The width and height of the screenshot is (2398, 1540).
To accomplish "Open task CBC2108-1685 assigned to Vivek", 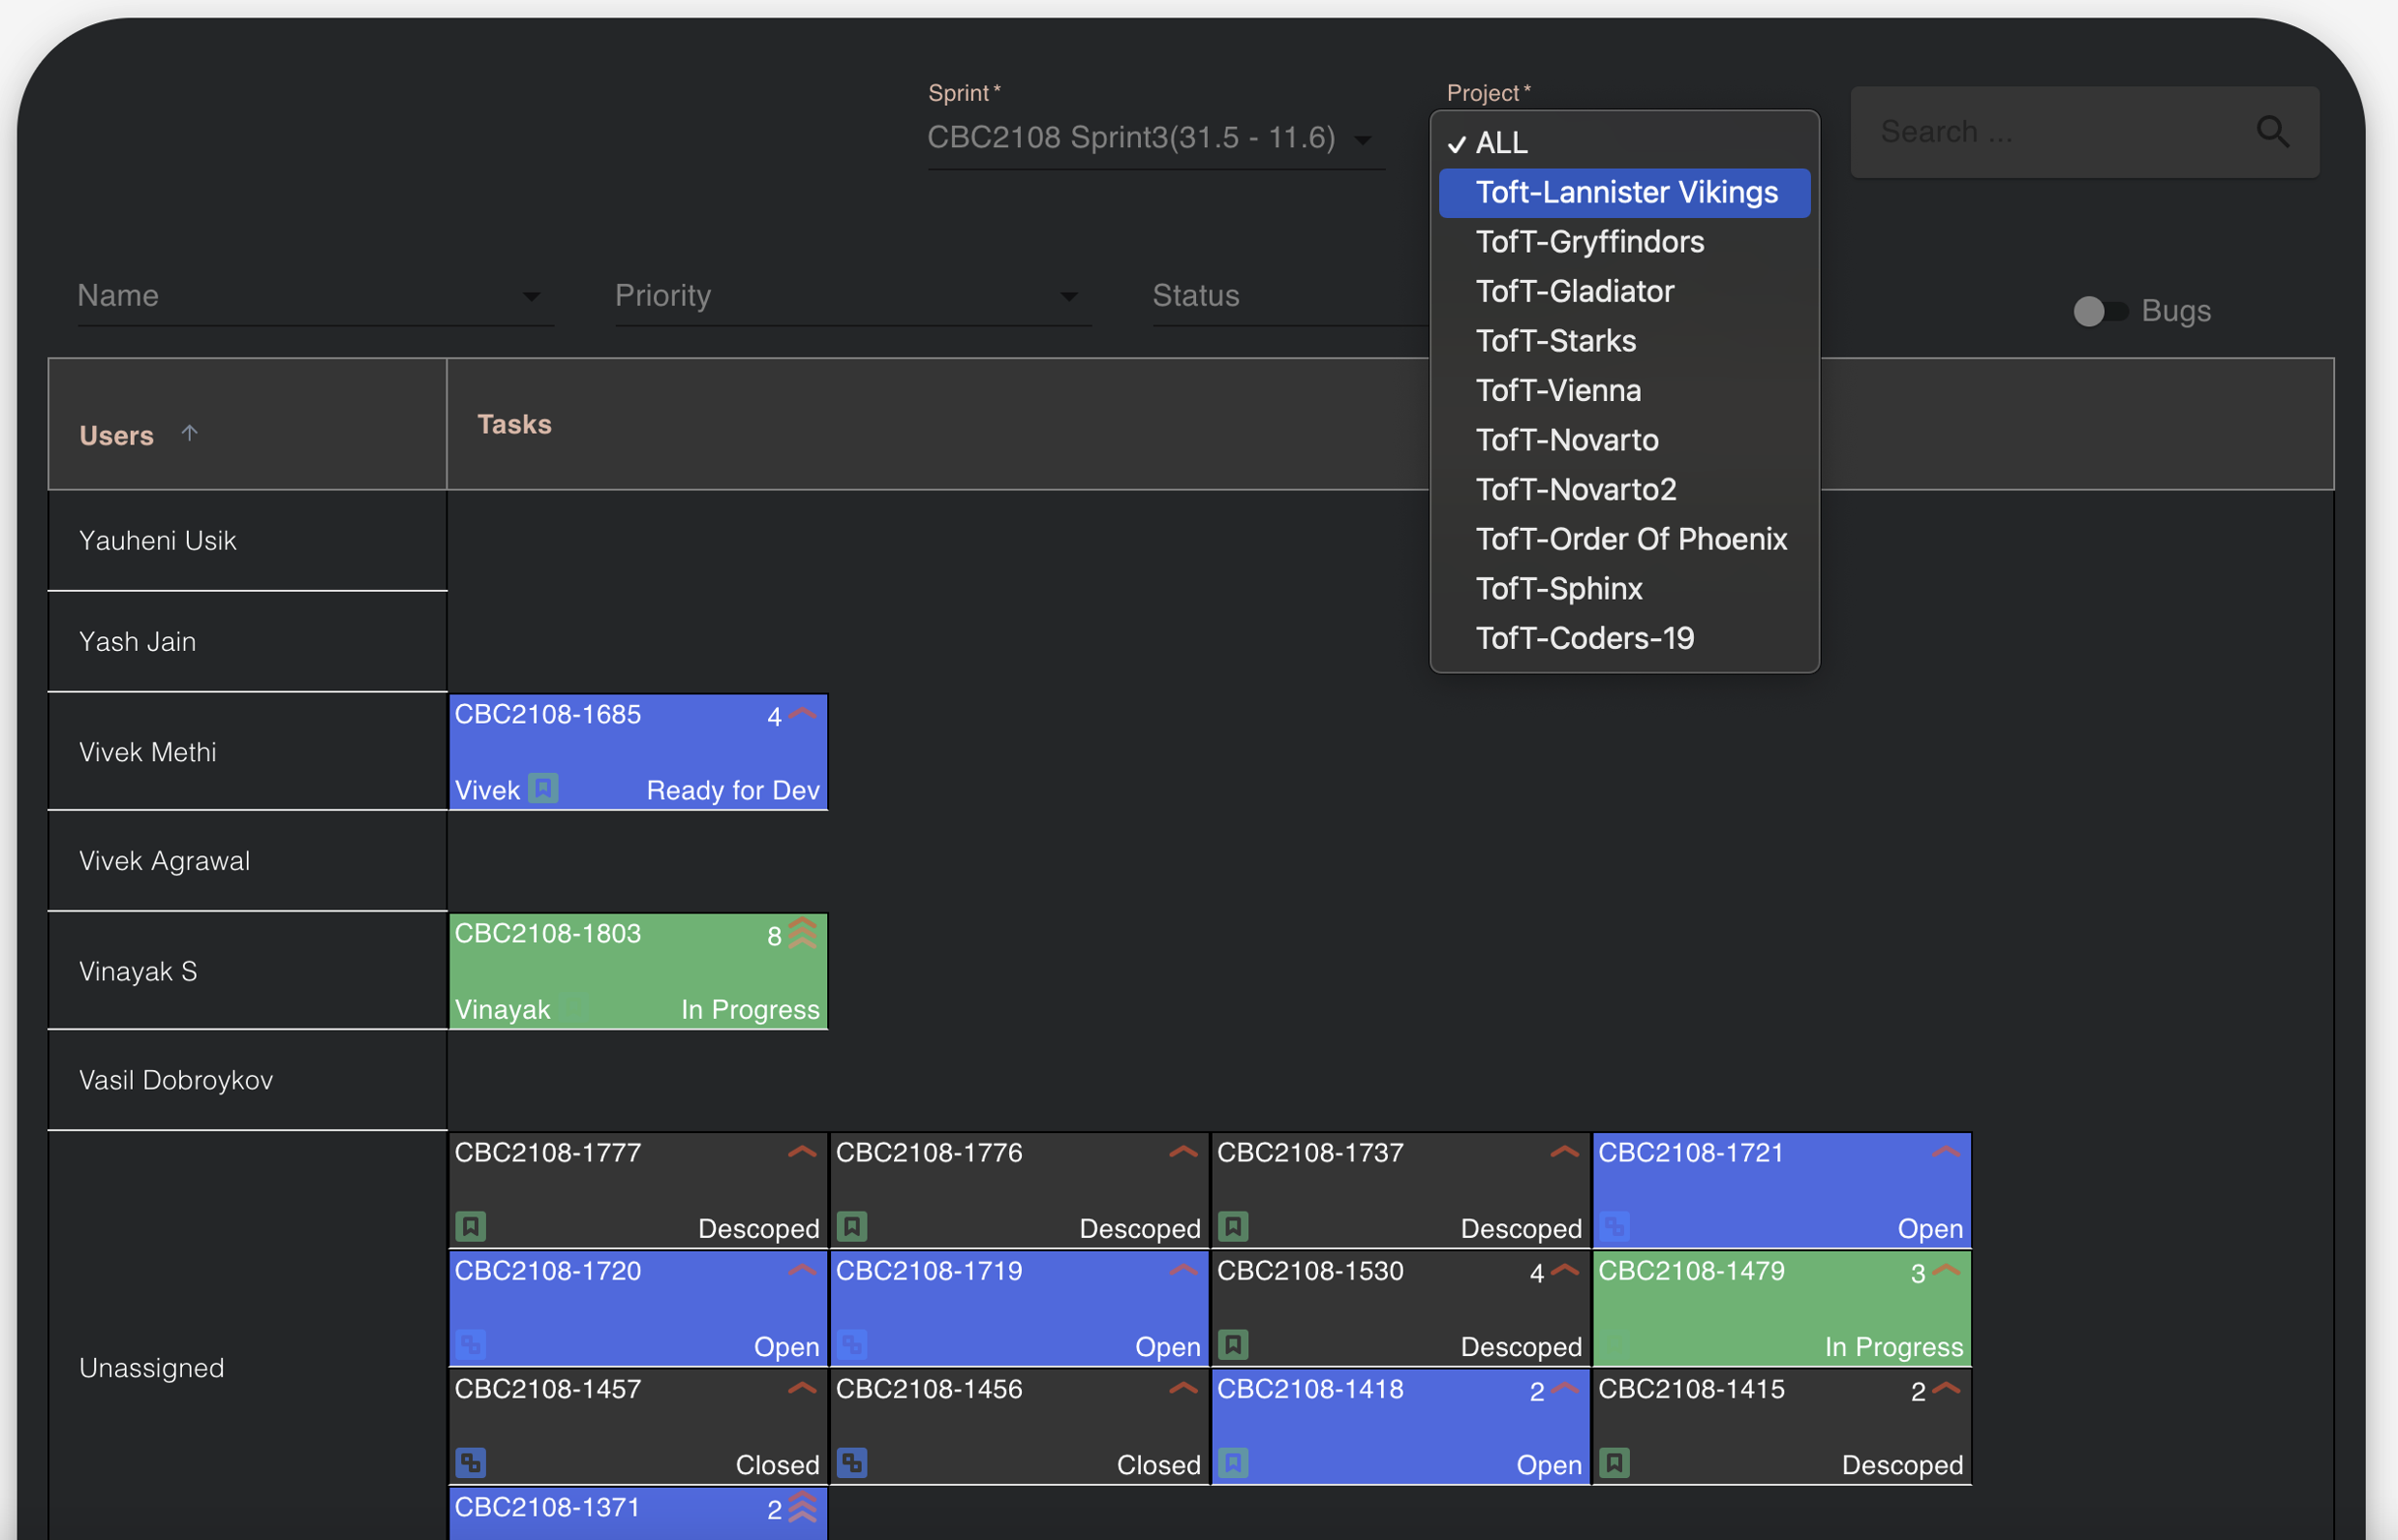I will [637, 751].
